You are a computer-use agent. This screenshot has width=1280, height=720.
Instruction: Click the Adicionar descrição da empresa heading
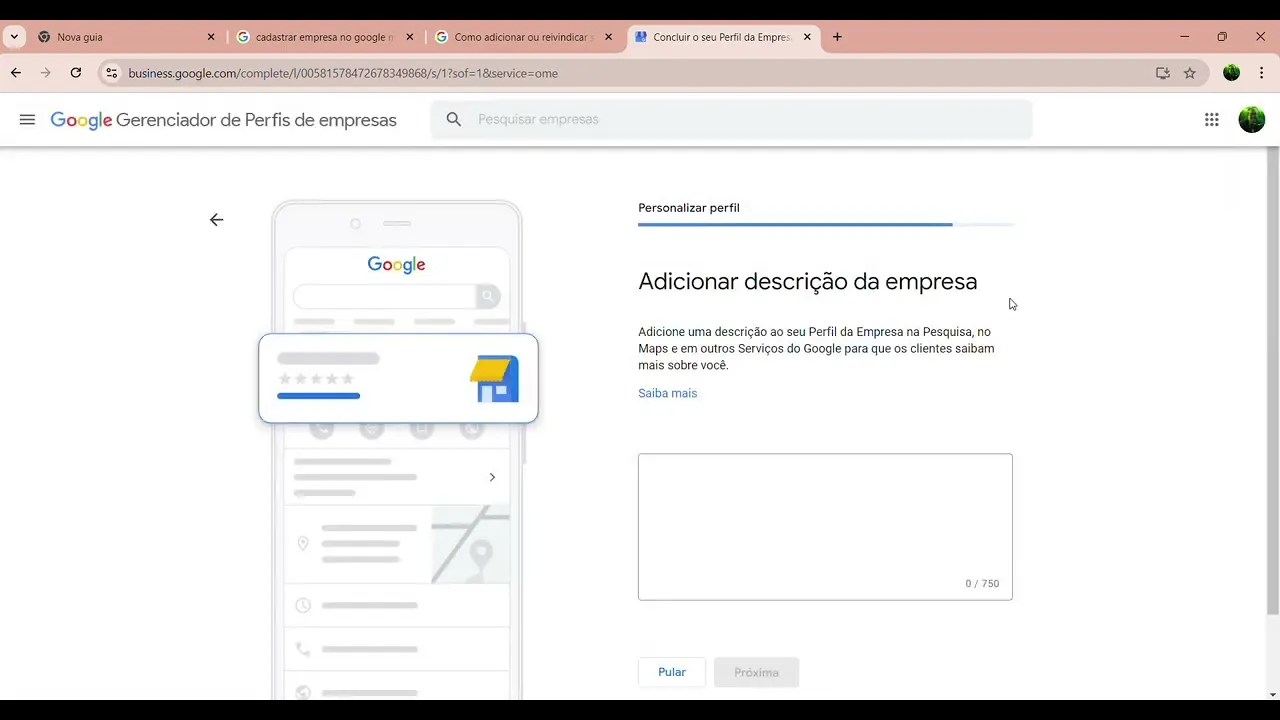point(807,281)
